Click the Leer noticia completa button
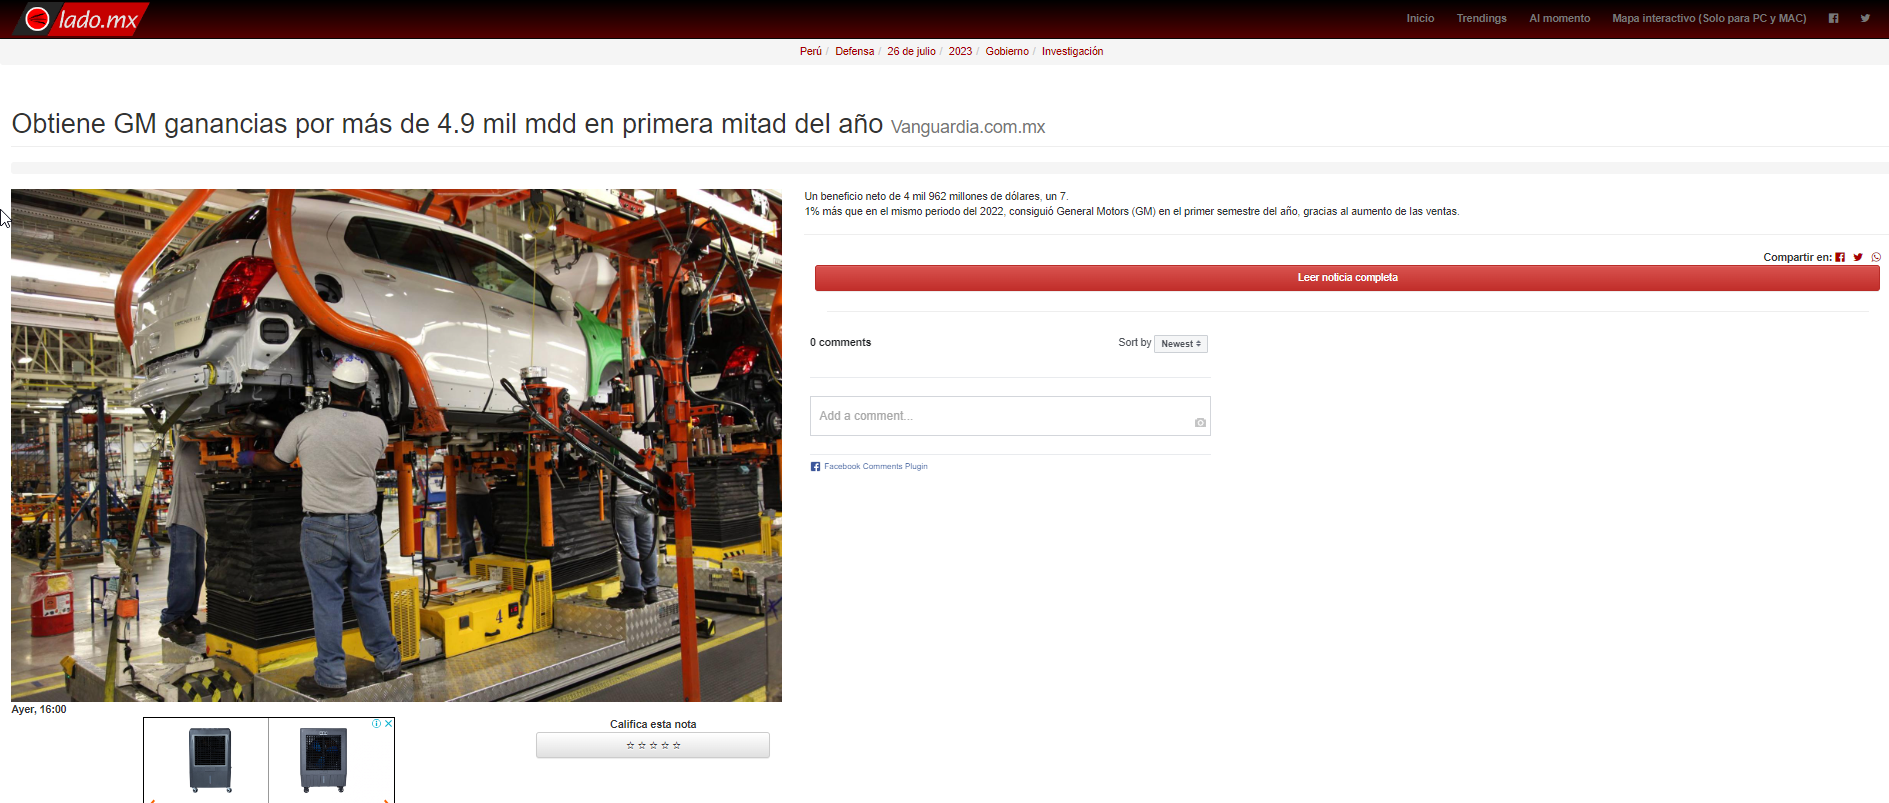This screenshot has width=1889, height=803. coord(1347,278)
